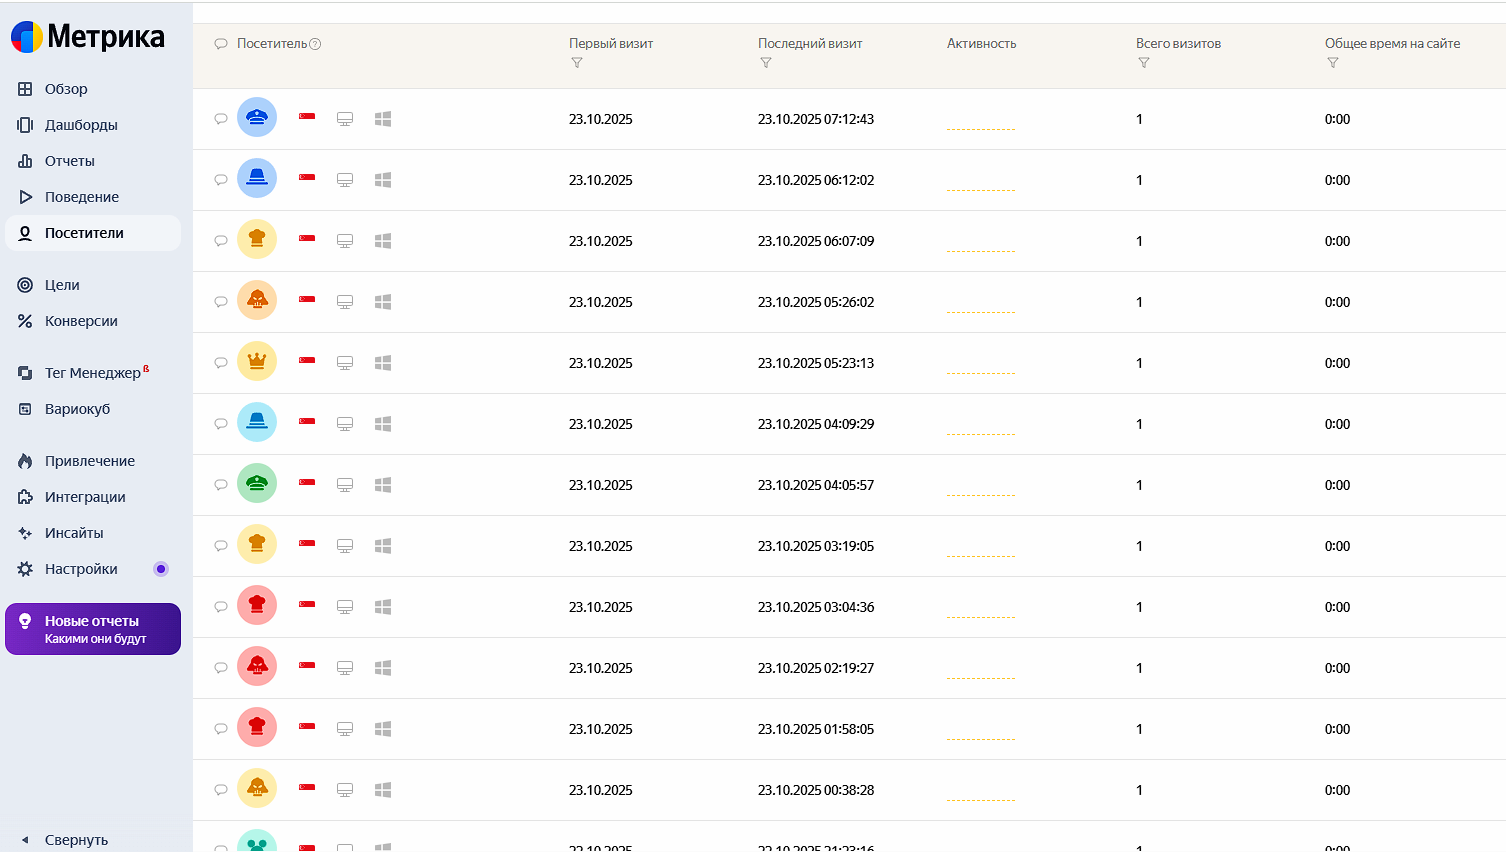The height and width of the screenshot is (852, 1506).
Task: Open Настройки in the sidebar
Action: [x=81, y=569]
